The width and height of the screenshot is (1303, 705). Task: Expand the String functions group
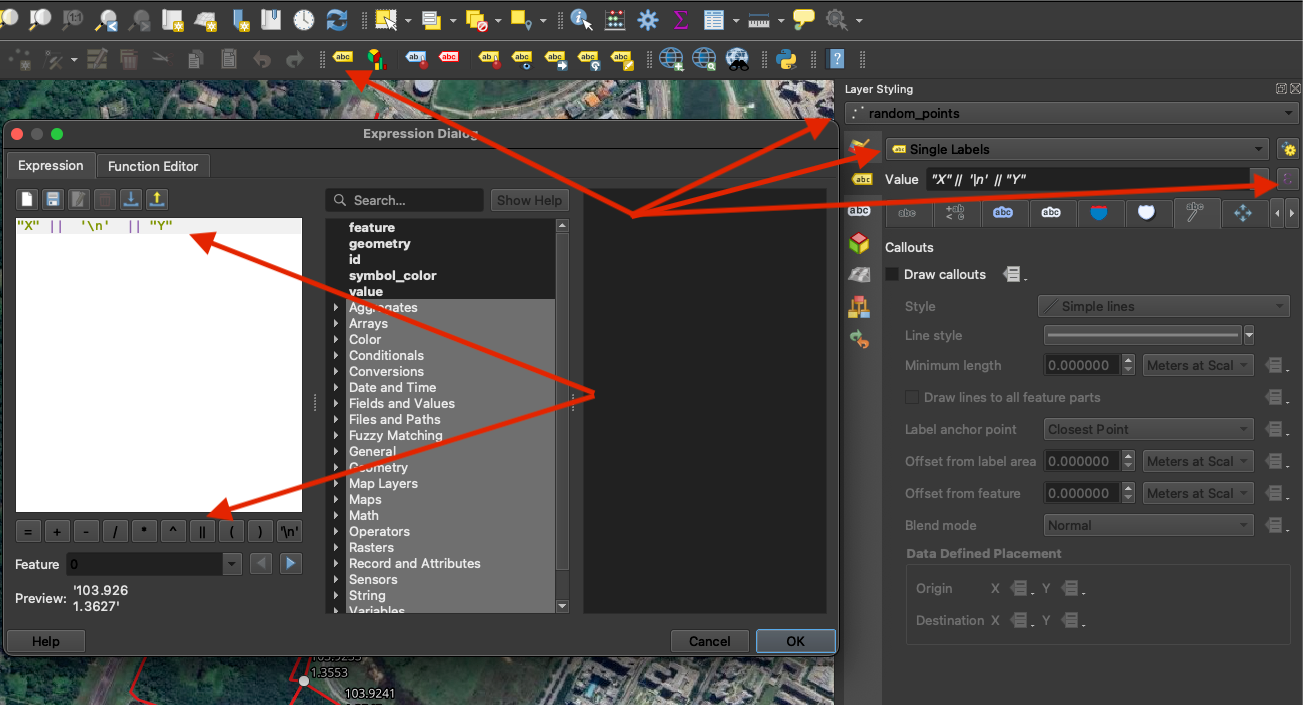point(336,596)
